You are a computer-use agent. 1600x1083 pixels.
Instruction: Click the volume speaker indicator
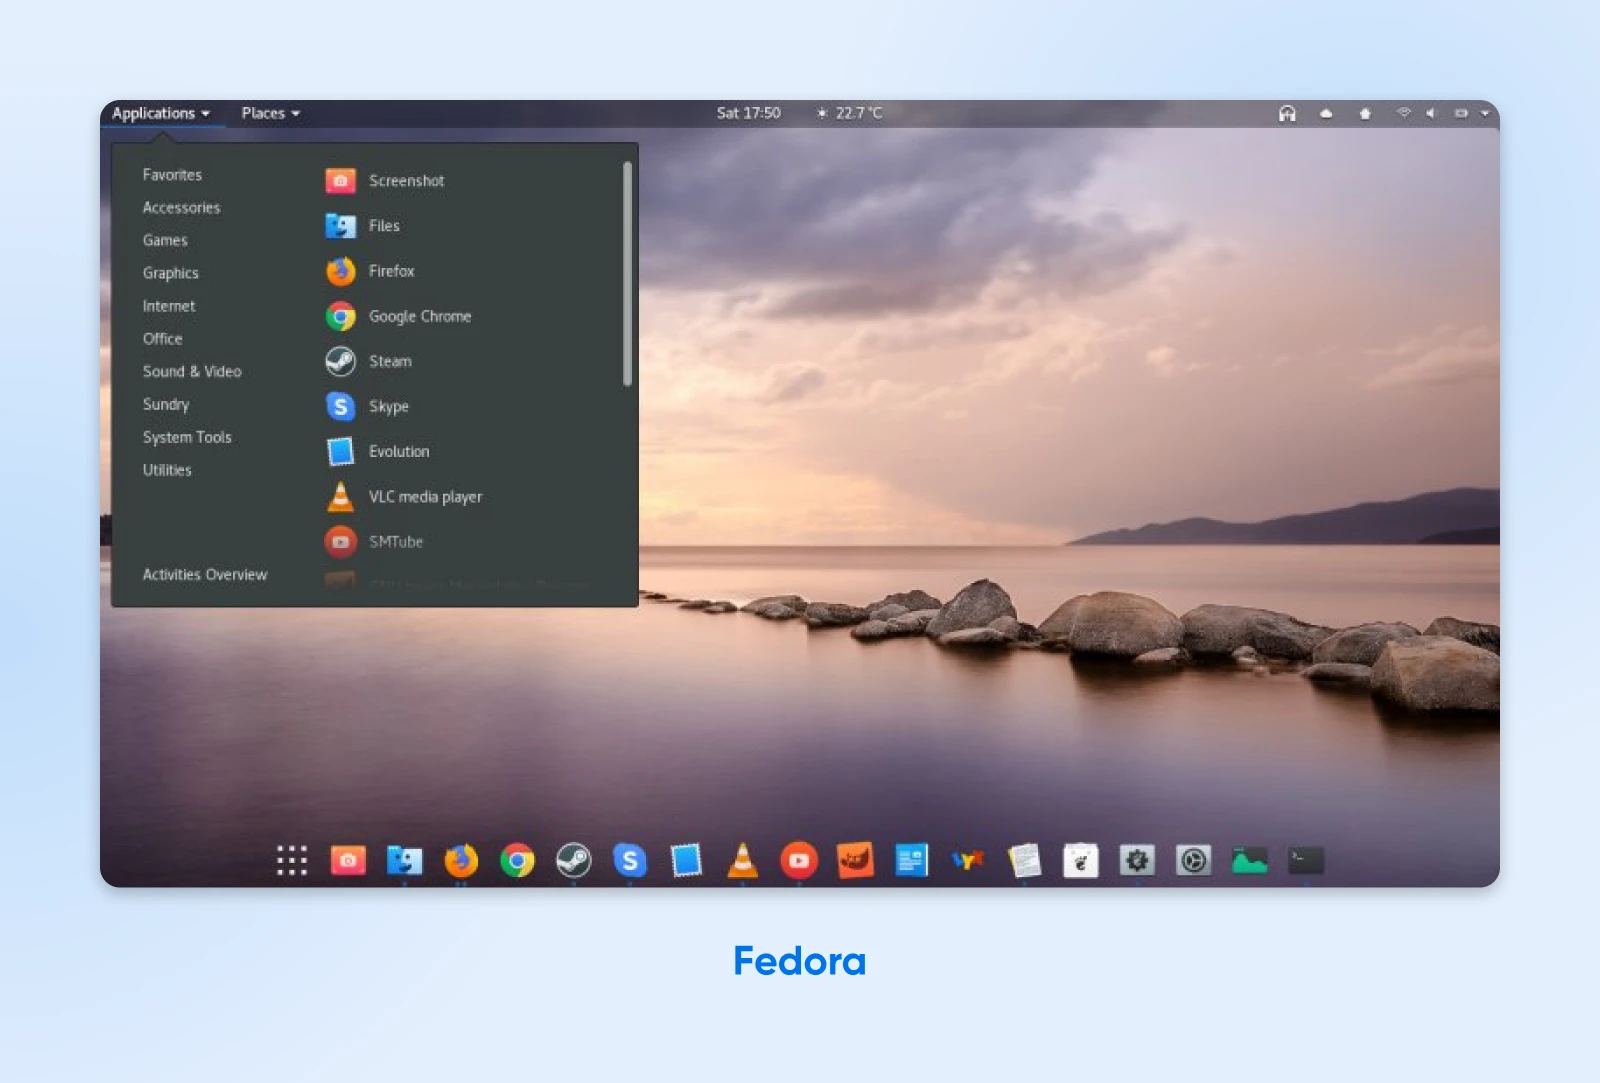pyautogui.click(x=1431, y=113)
